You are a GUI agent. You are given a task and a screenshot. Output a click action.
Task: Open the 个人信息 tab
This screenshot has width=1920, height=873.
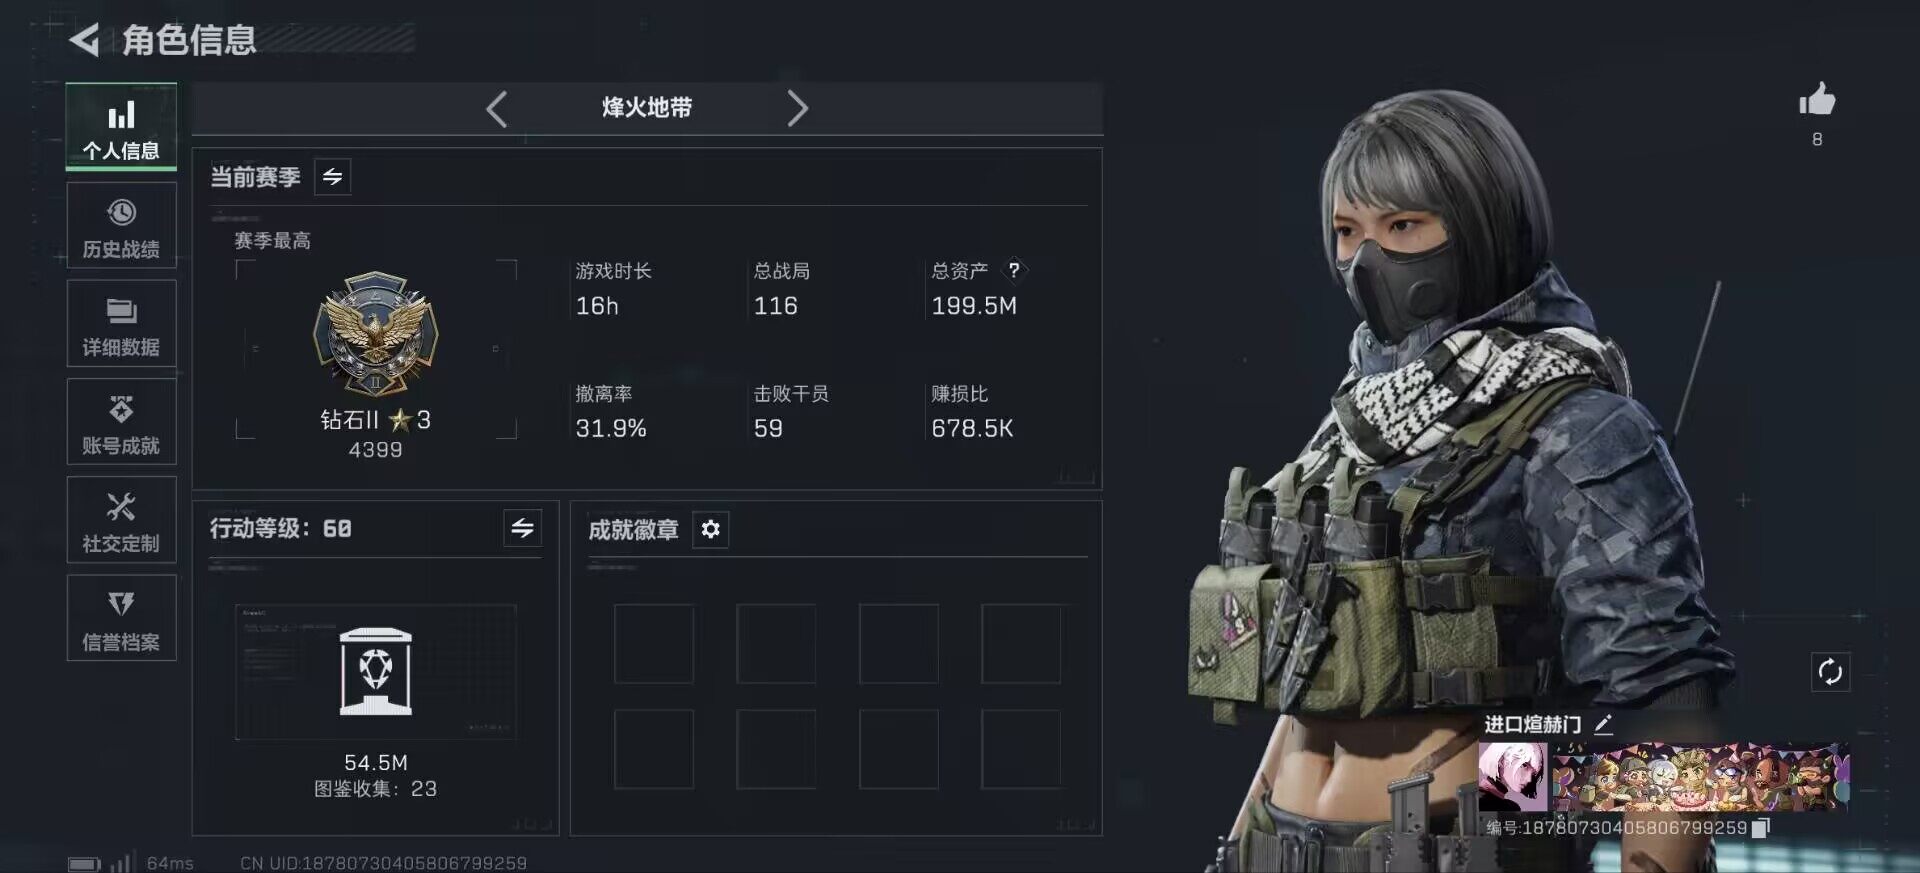click(x=121, y=128)
